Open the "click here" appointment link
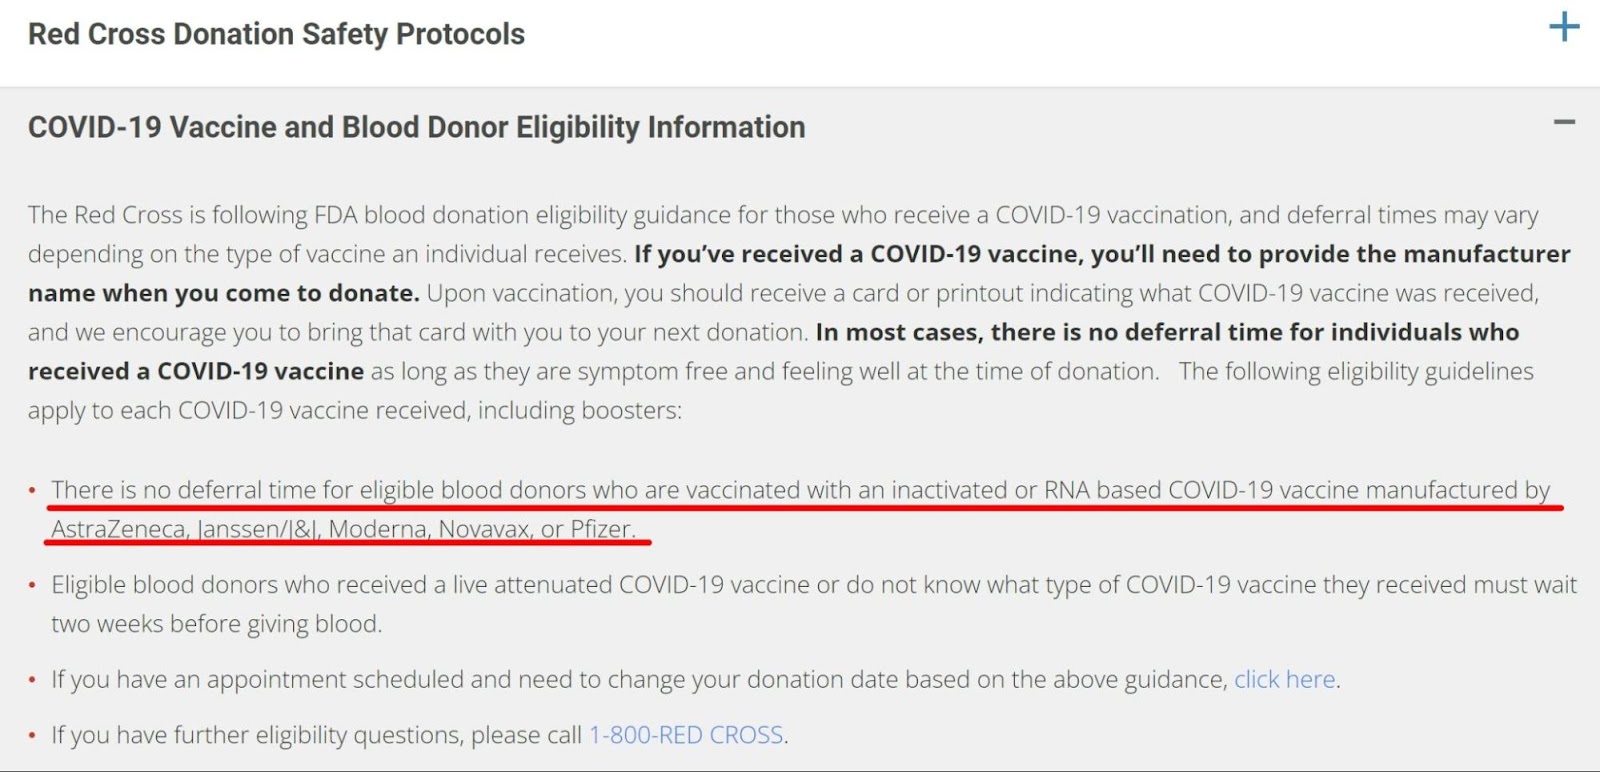 coord(1284,680)
